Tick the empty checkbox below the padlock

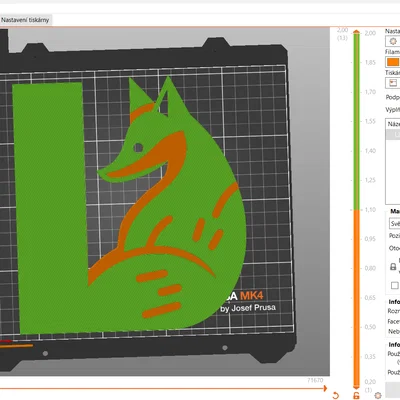[395, 286]
